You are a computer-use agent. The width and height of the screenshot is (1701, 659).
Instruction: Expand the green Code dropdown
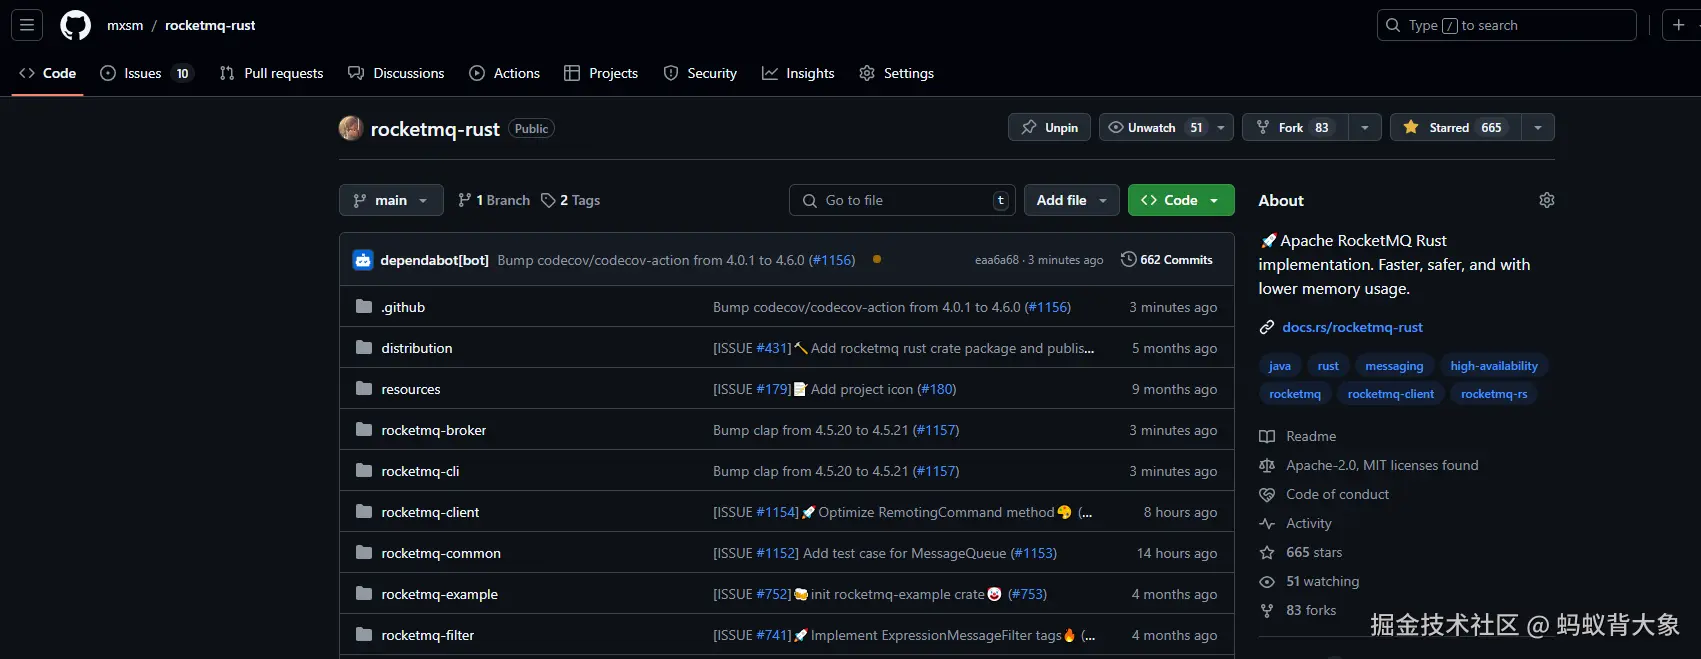coord(1180,200)
